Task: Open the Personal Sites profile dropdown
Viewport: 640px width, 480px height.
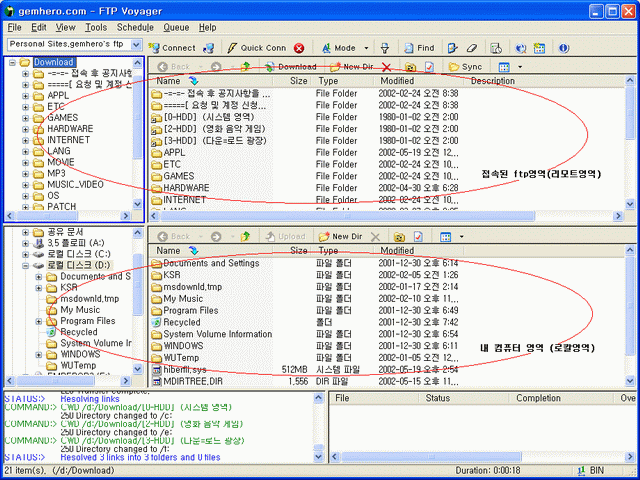Action: tap(136, 44)
